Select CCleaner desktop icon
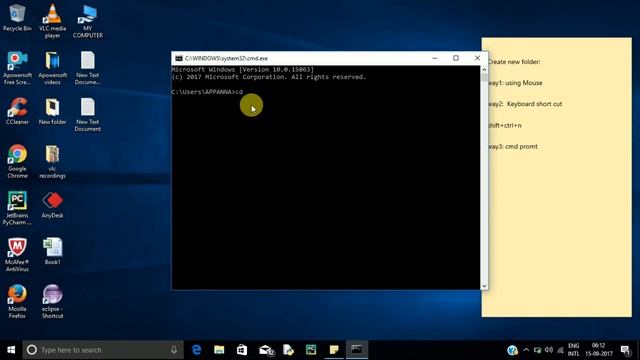 point(17,111)
